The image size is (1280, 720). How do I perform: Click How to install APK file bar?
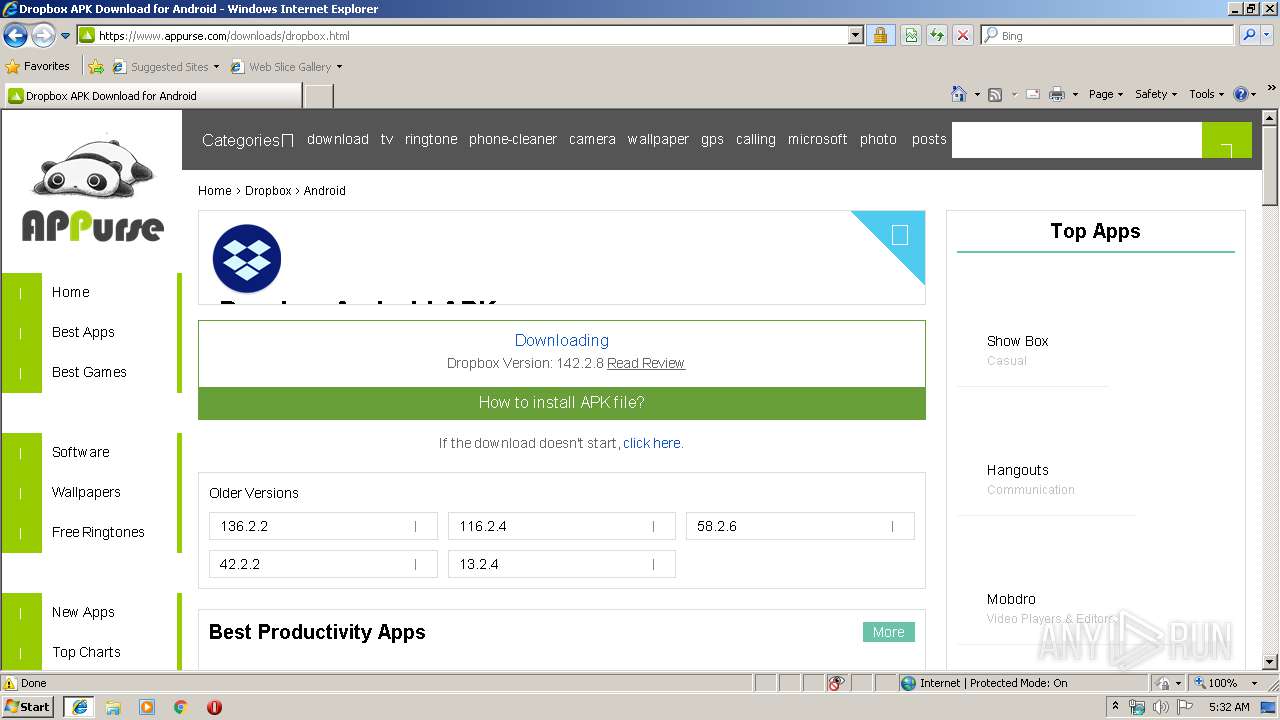[x=562, y=403]
